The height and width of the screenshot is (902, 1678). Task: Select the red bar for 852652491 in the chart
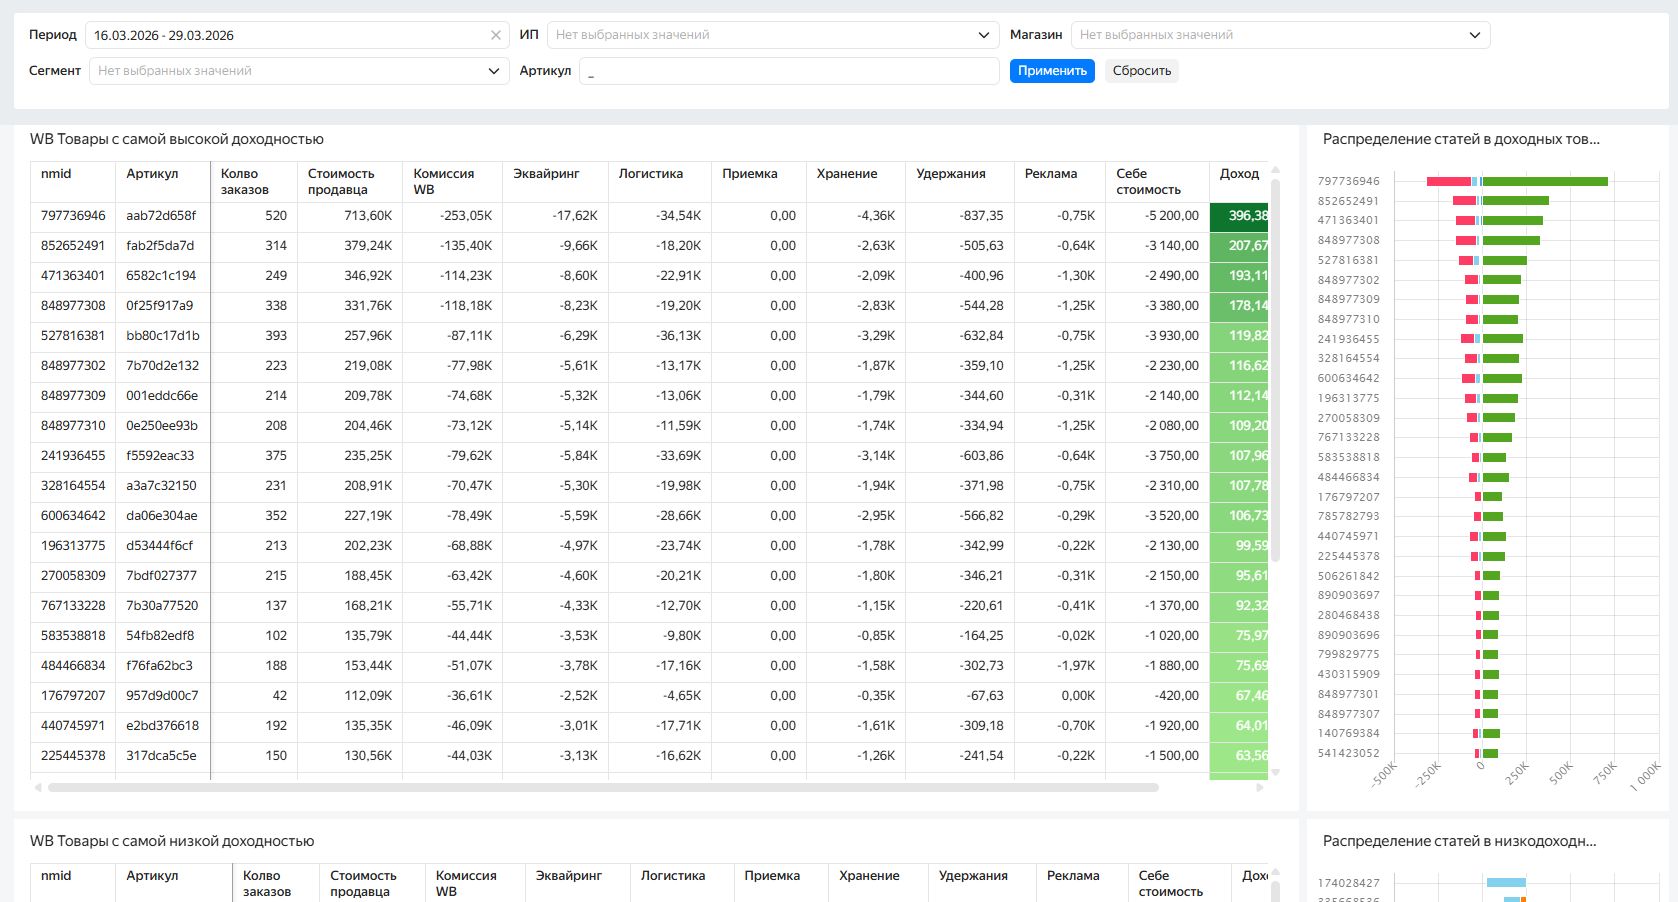(x=1464, y=201)
